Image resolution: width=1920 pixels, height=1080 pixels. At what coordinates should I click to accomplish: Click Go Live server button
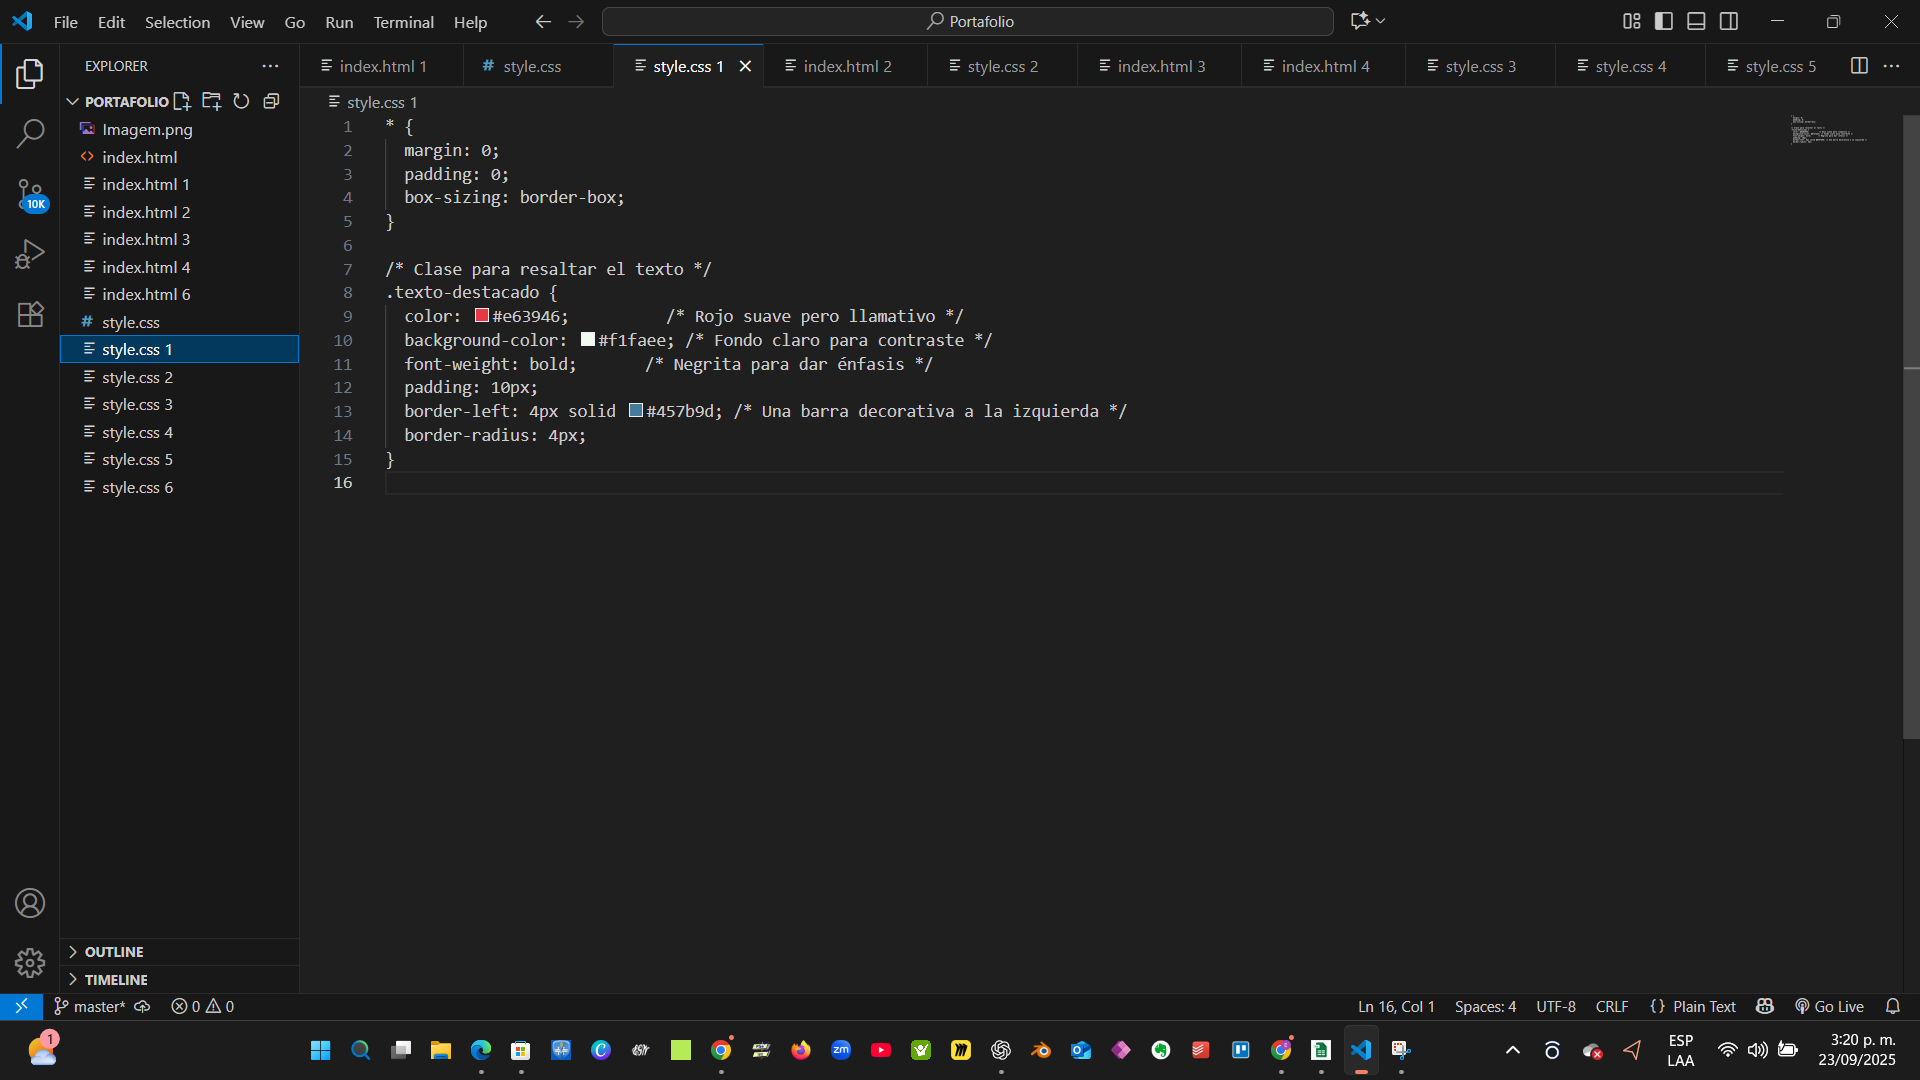[1830, 1006]
